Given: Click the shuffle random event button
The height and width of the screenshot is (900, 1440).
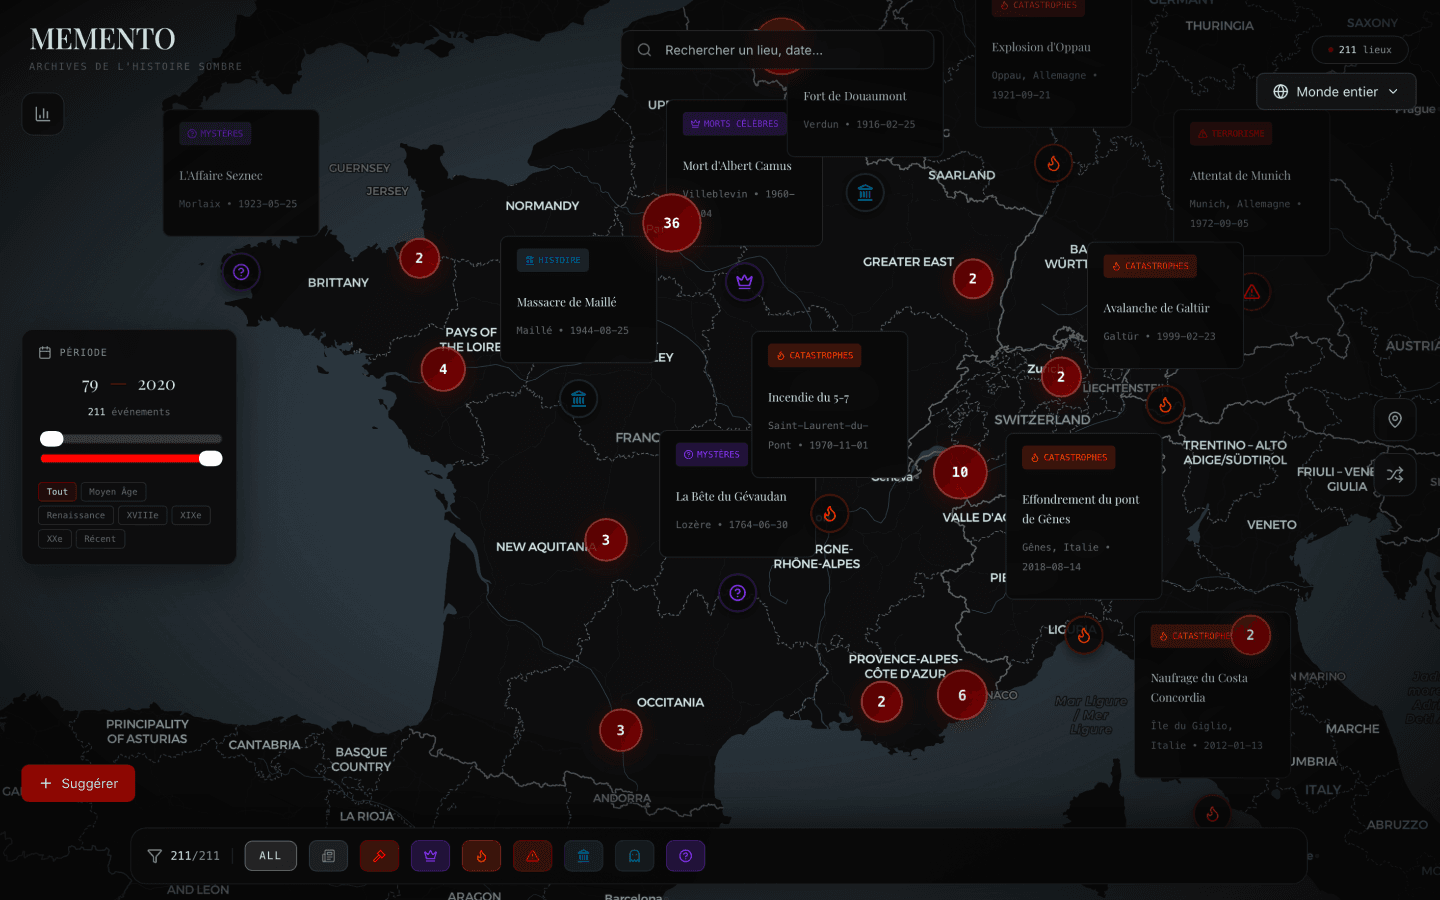Looking at the screenshot, I should pos(1395,475).
